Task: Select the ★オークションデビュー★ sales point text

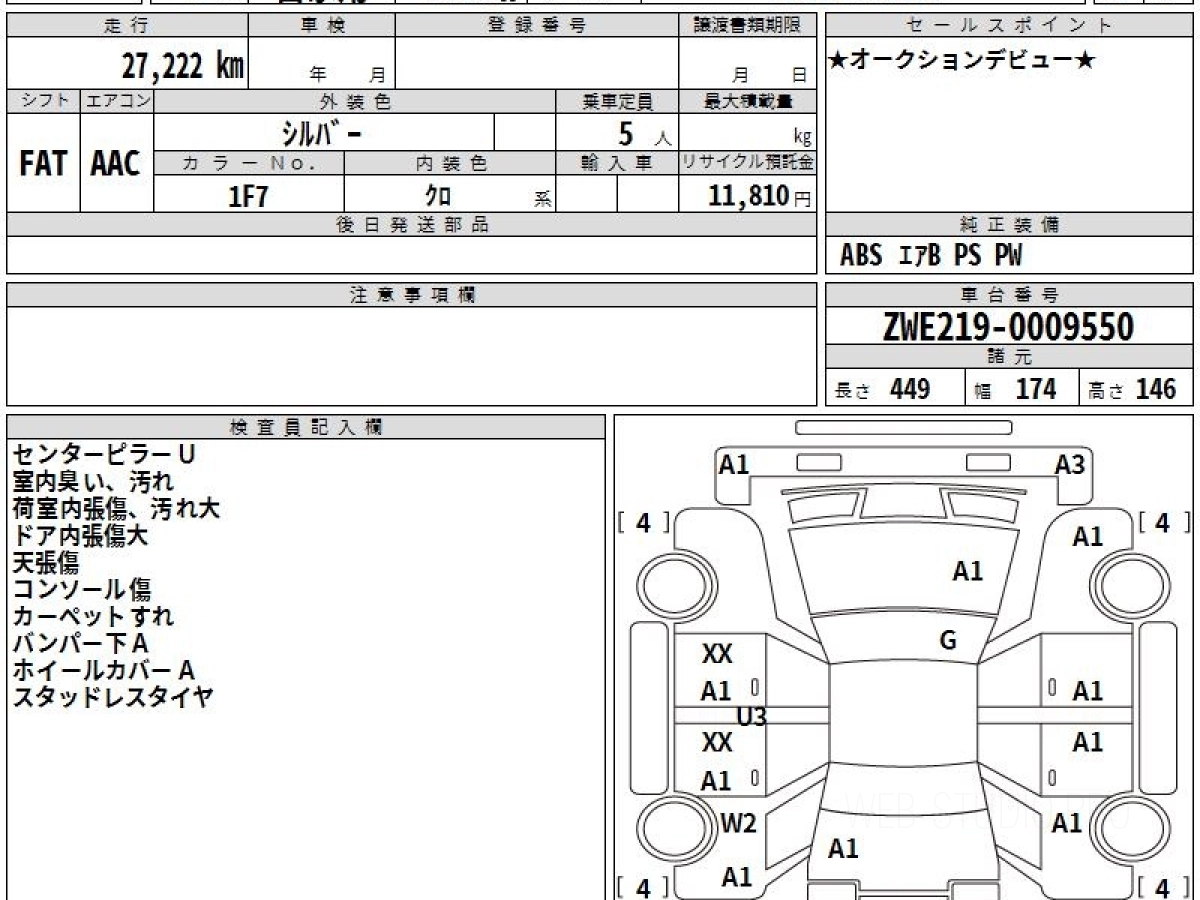Action: (962, 61)
